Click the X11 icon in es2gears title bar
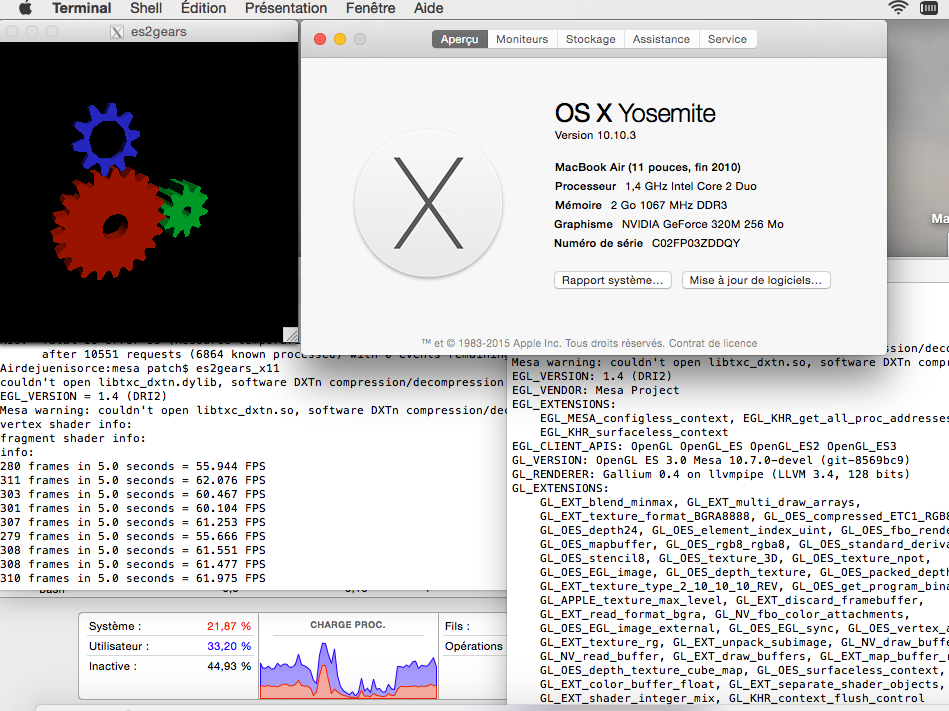Viewport: 949px width, 711px height. [x=118, y=32]
